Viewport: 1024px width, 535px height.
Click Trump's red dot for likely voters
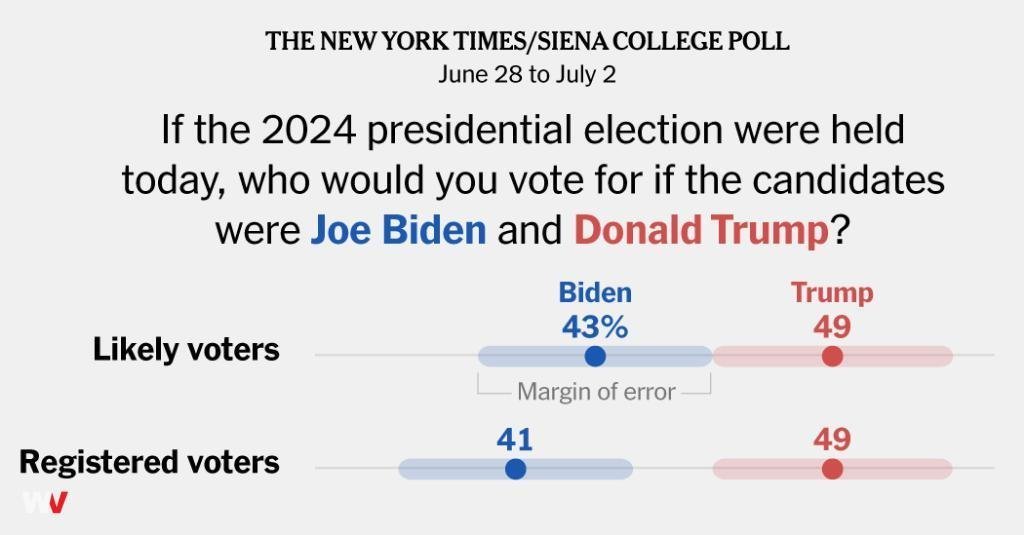coord(832,356)
